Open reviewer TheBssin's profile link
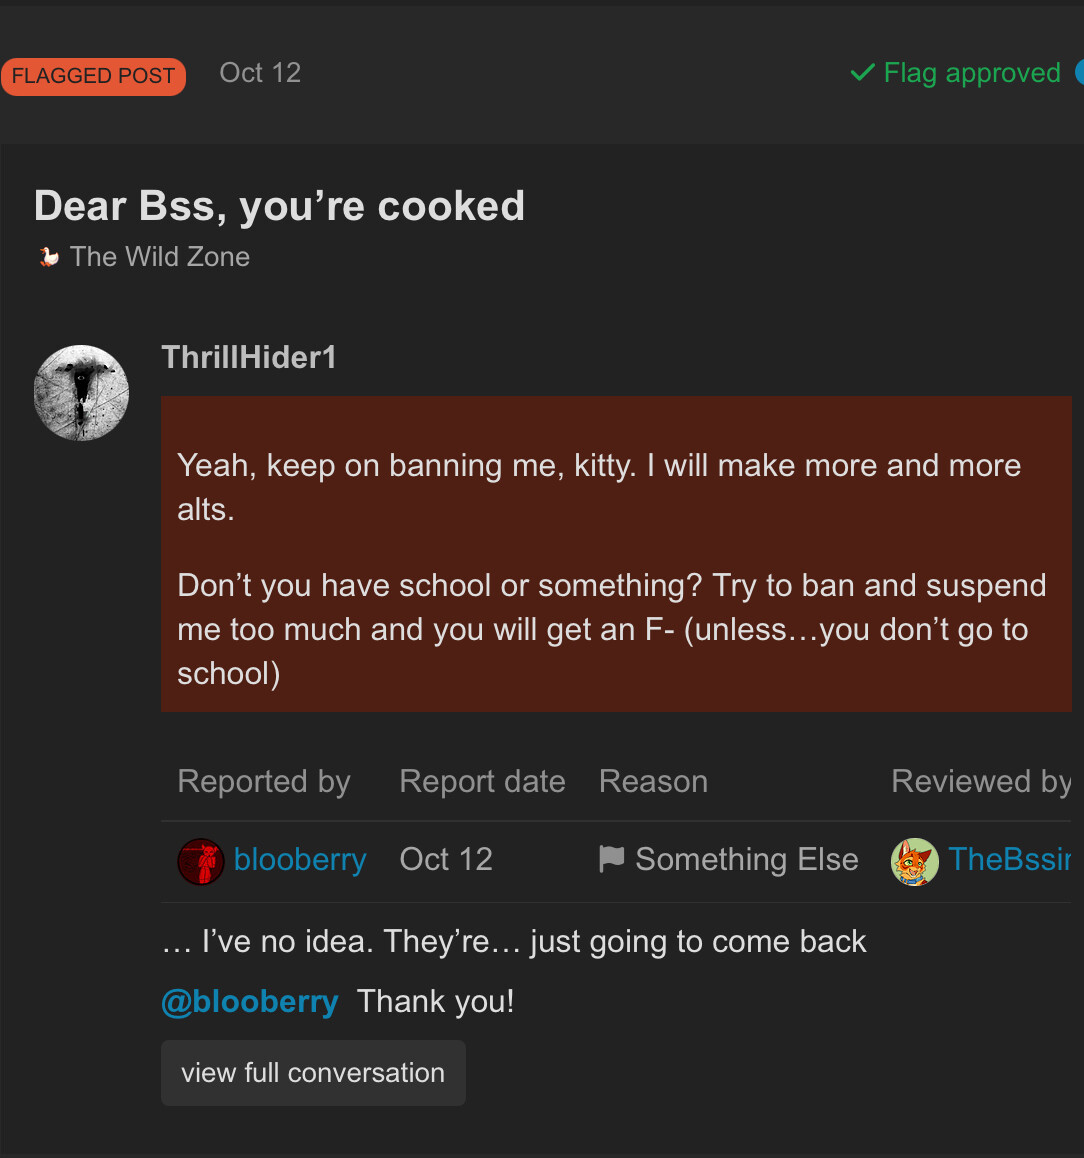This screenshot has width=1084, height=1158. [1009, 860]
